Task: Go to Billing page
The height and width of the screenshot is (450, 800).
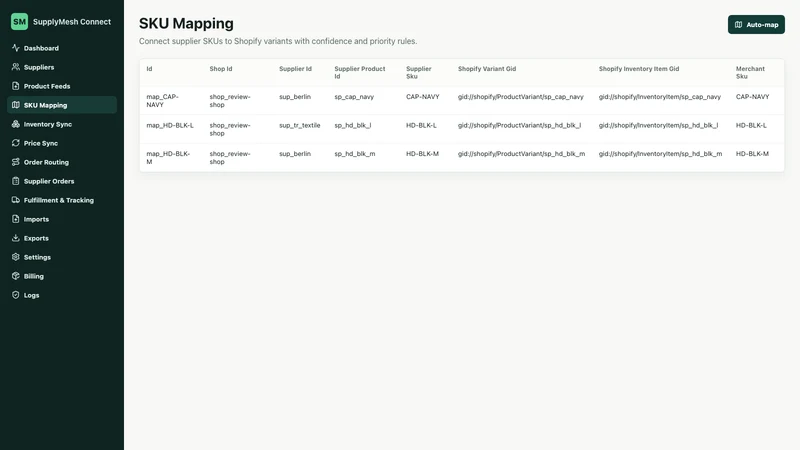Action: 62,276
